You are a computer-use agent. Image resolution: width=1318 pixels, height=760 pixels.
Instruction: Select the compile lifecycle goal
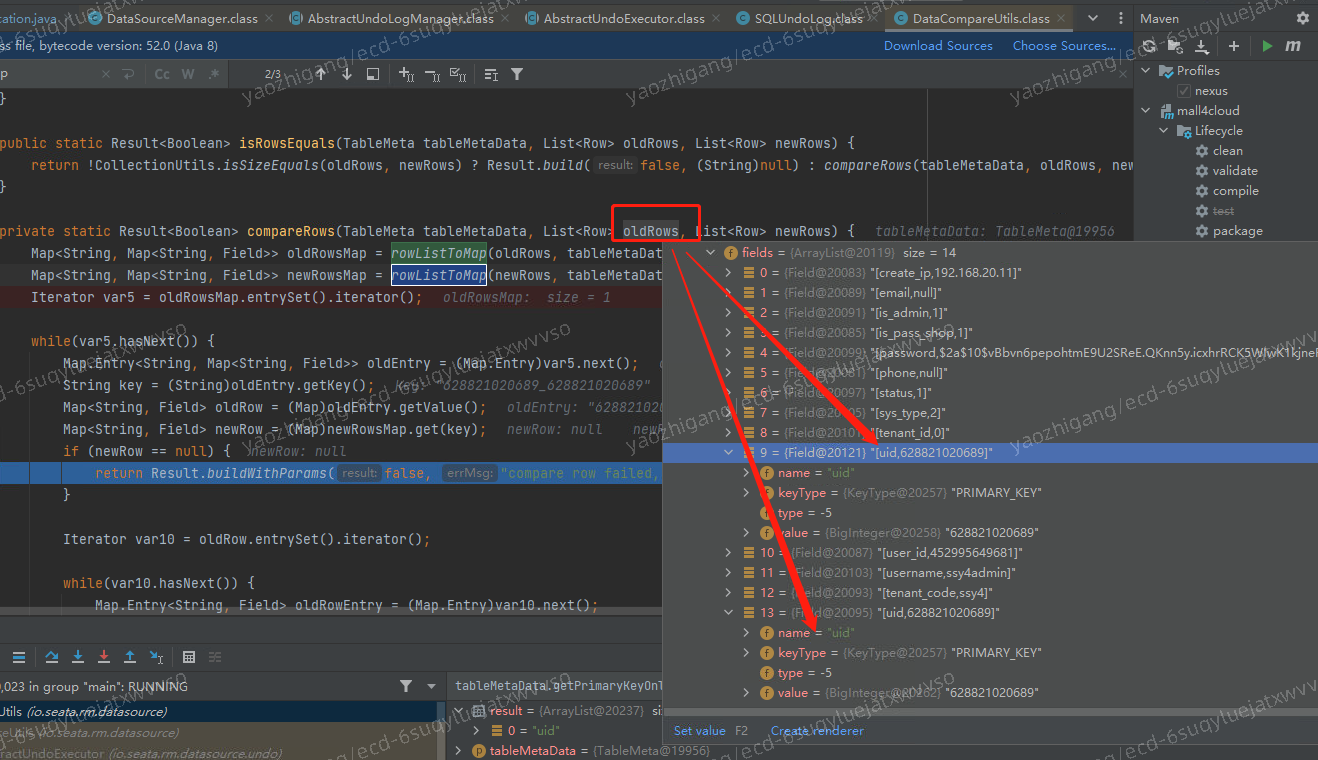point(1236,191)
